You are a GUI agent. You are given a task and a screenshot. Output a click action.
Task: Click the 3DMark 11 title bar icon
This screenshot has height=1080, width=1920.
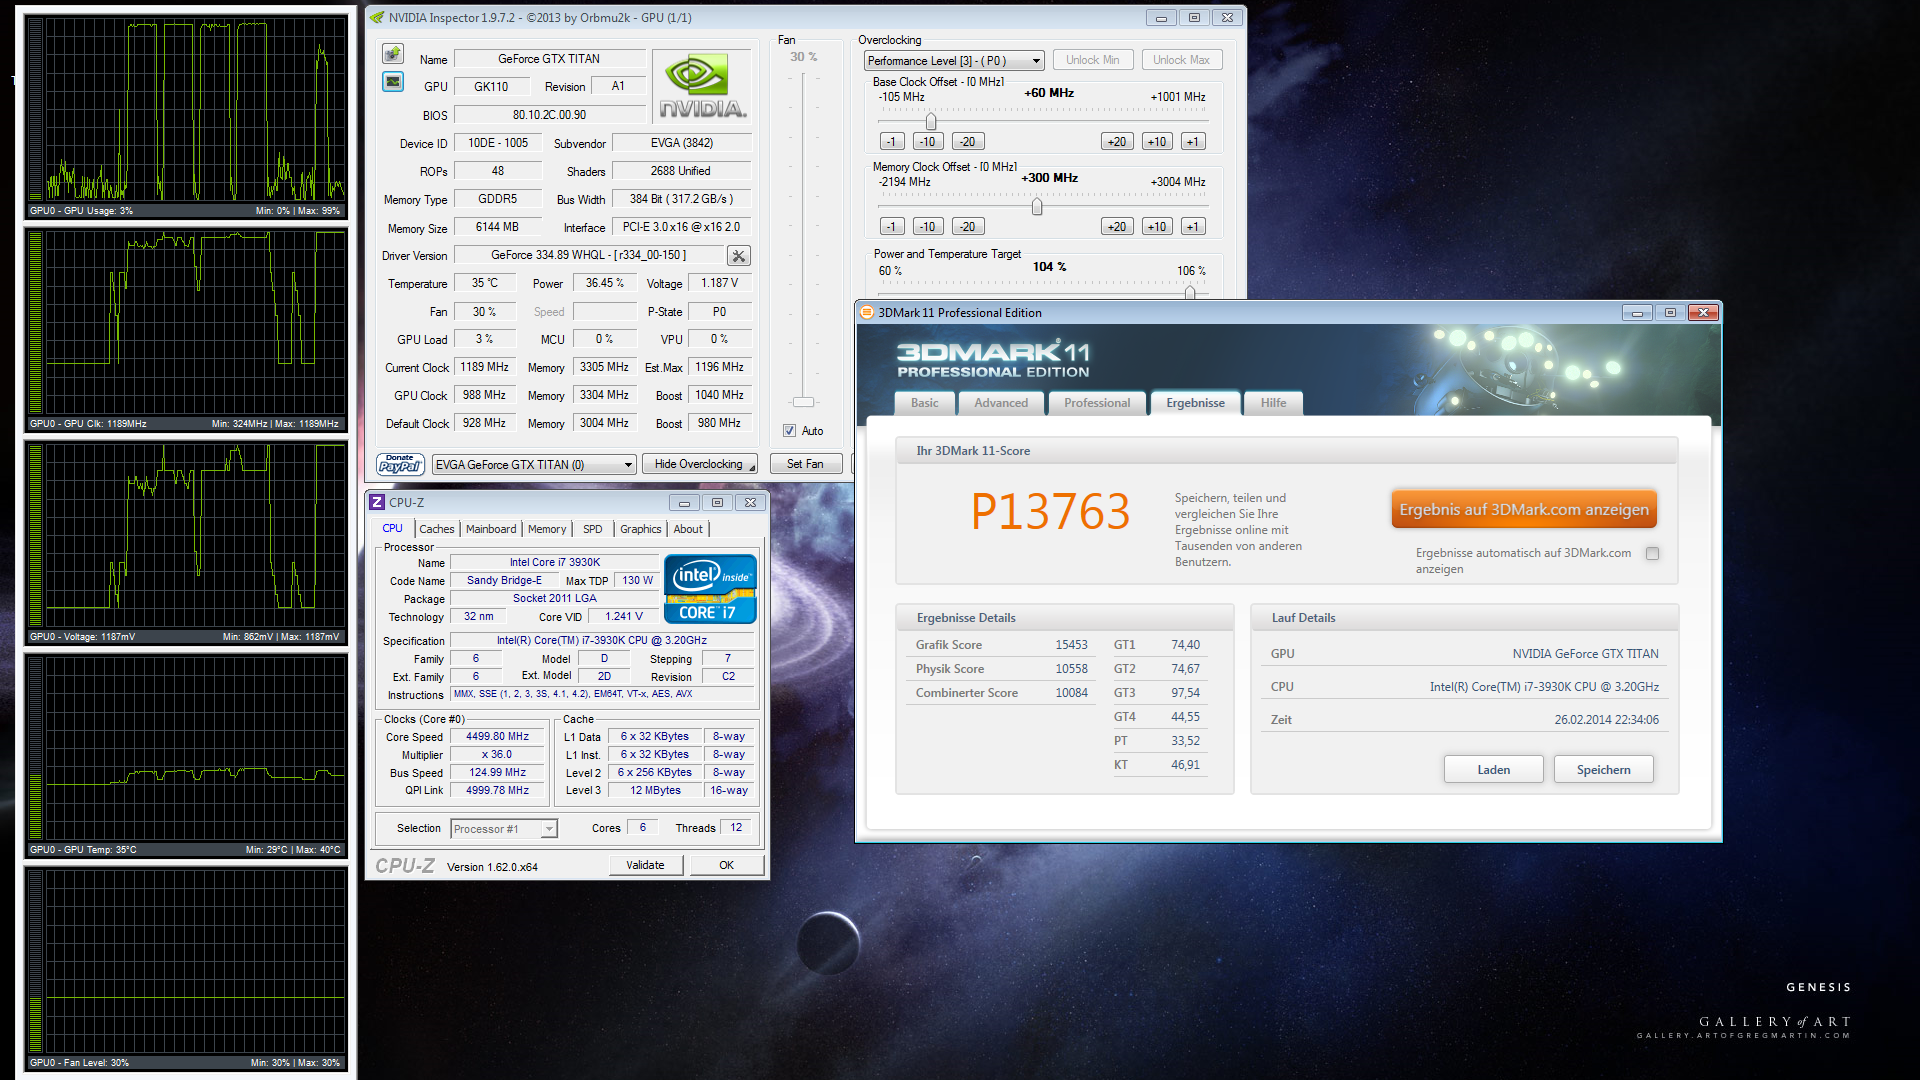point(867,312)
